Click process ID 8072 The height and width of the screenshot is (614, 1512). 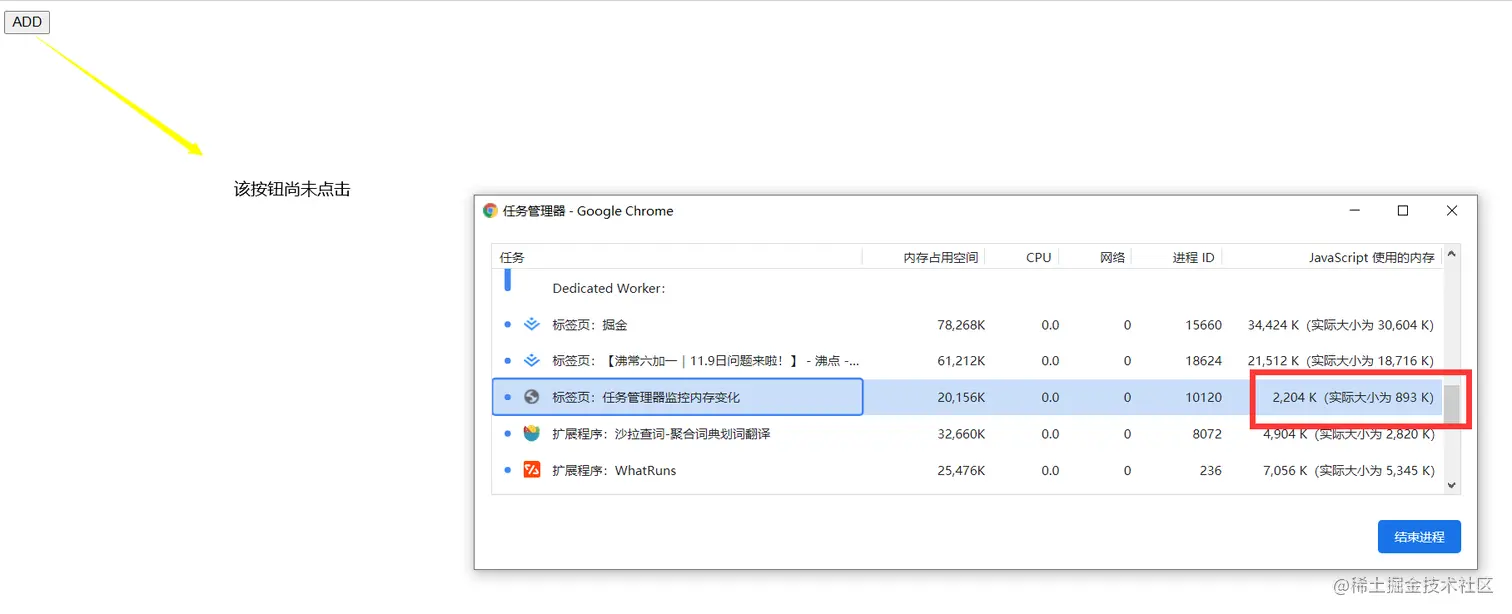1208,434
